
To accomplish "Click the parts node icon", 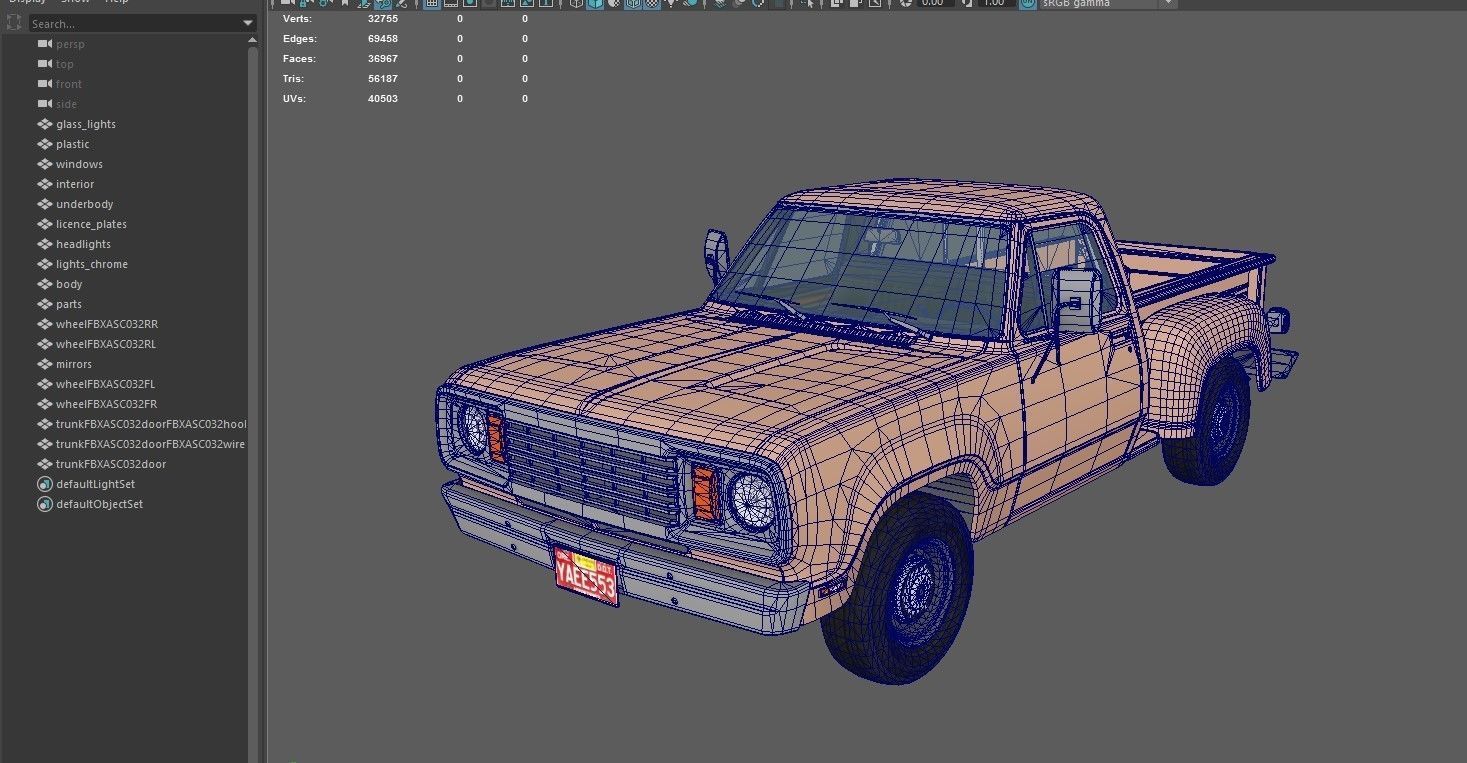I will click(x=44, y=304).
